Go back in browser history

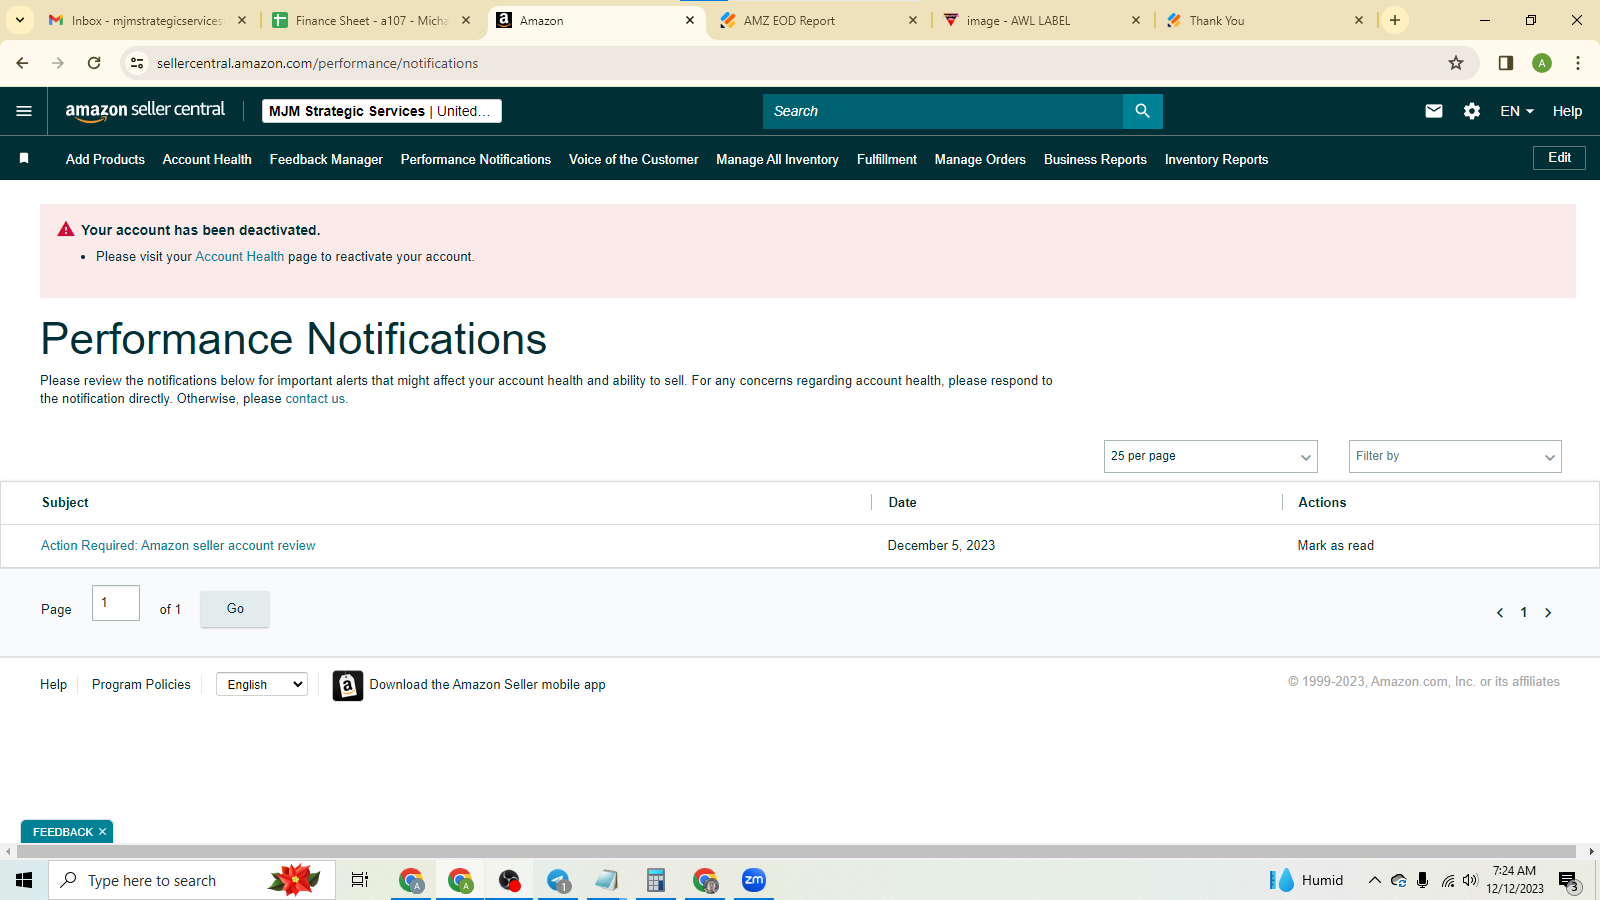(x=22, y=63)
